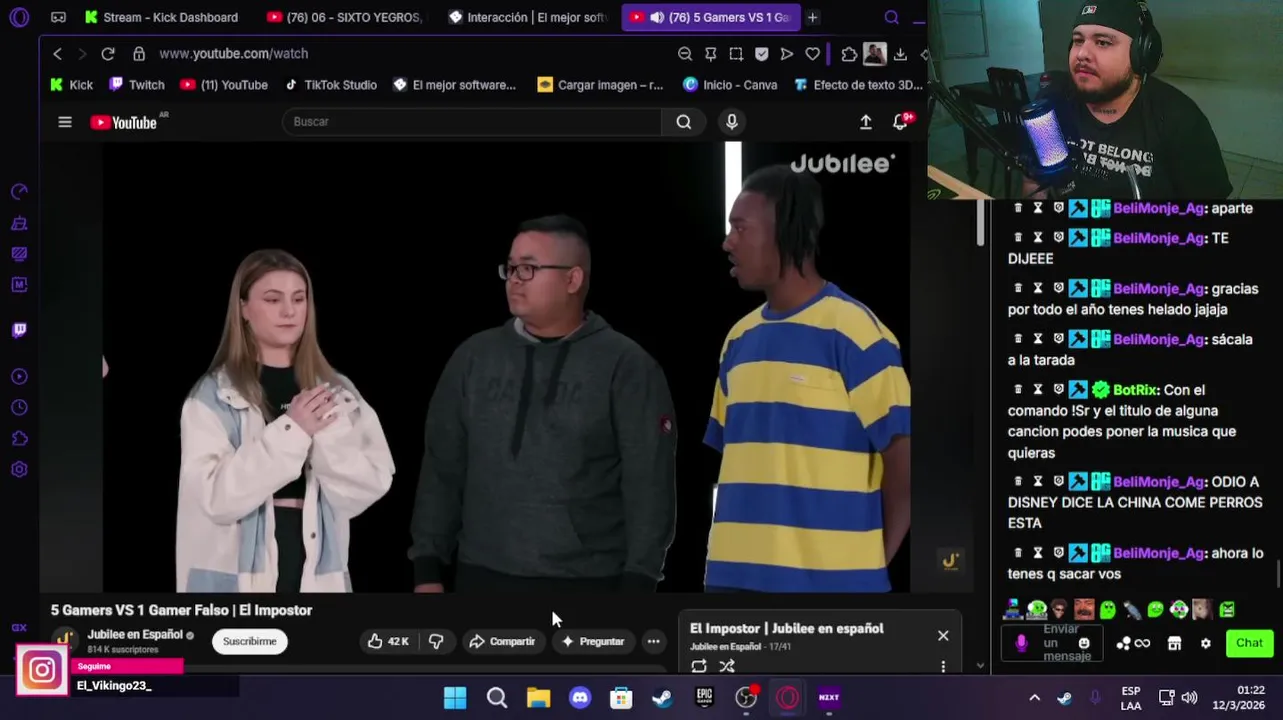Open YouTube notifications bell
The image size is (1283, 720).
[x=900, y=121]
